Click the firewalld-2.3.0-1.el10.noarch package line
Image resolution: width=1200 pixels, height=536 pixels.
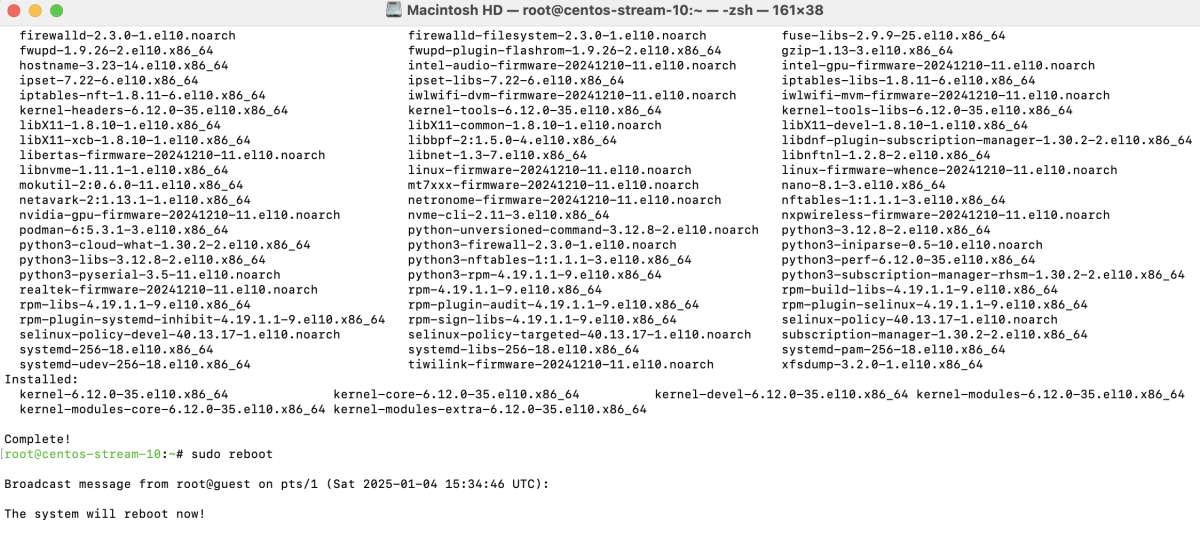pos(128,35)
